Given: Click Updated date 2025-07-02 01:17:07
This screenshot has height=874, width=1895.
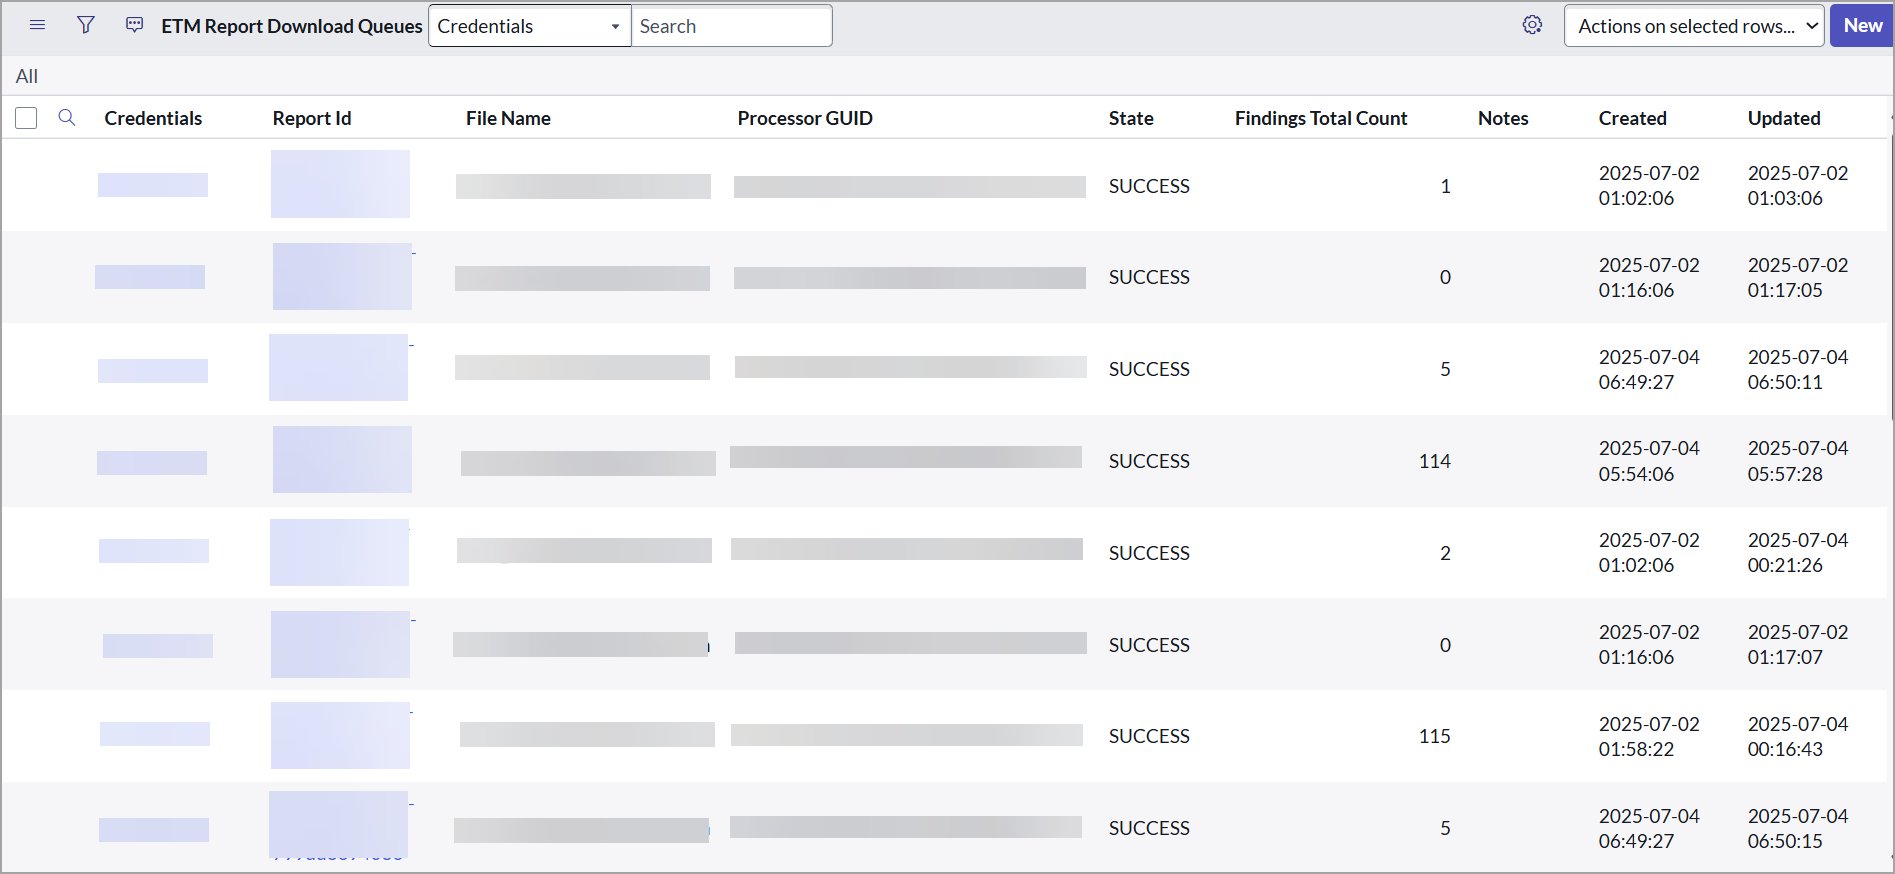Looking at the screenshot, I should click(1798, 644).
